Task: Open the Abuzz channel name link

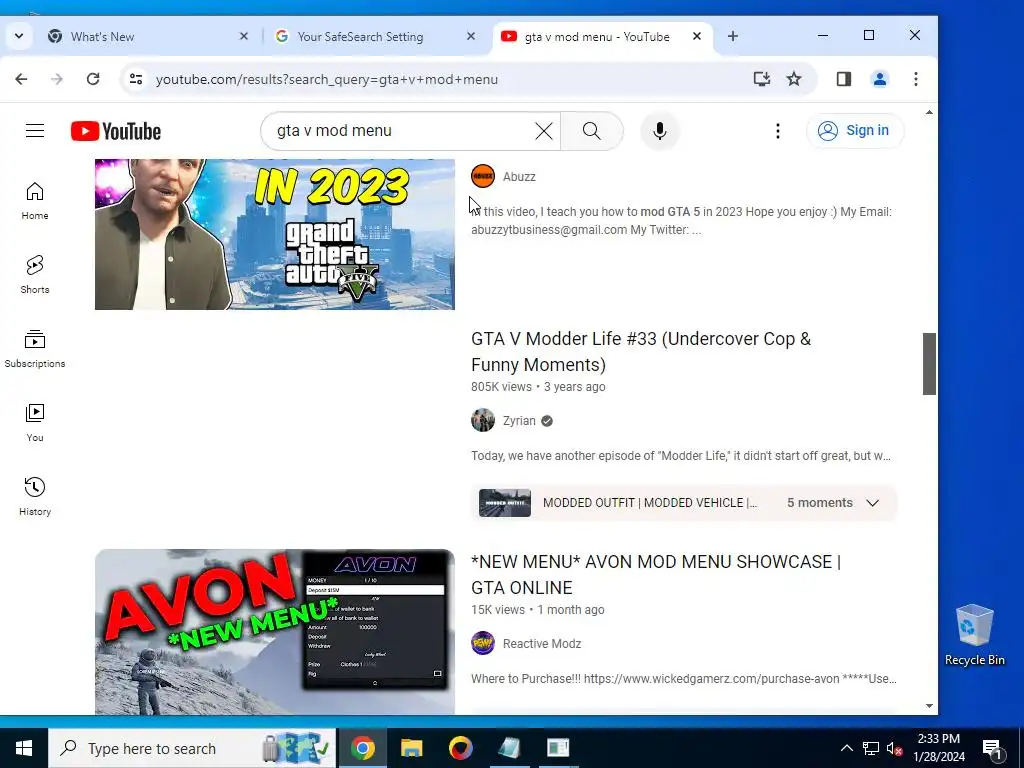Action: click(x=519, y=177)
